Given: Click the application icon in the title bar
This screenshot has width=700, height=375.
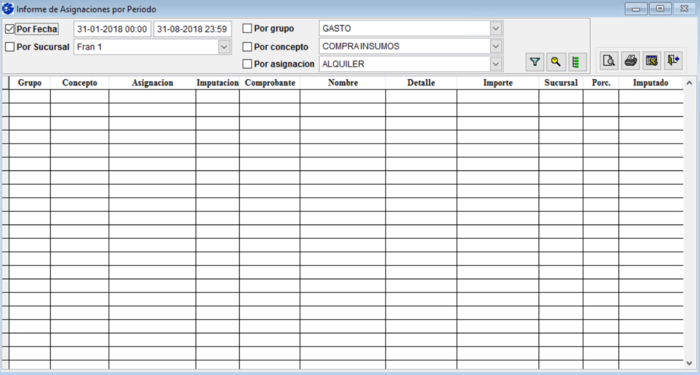Looking at the screenshot, I should click(x=8, y=8).
